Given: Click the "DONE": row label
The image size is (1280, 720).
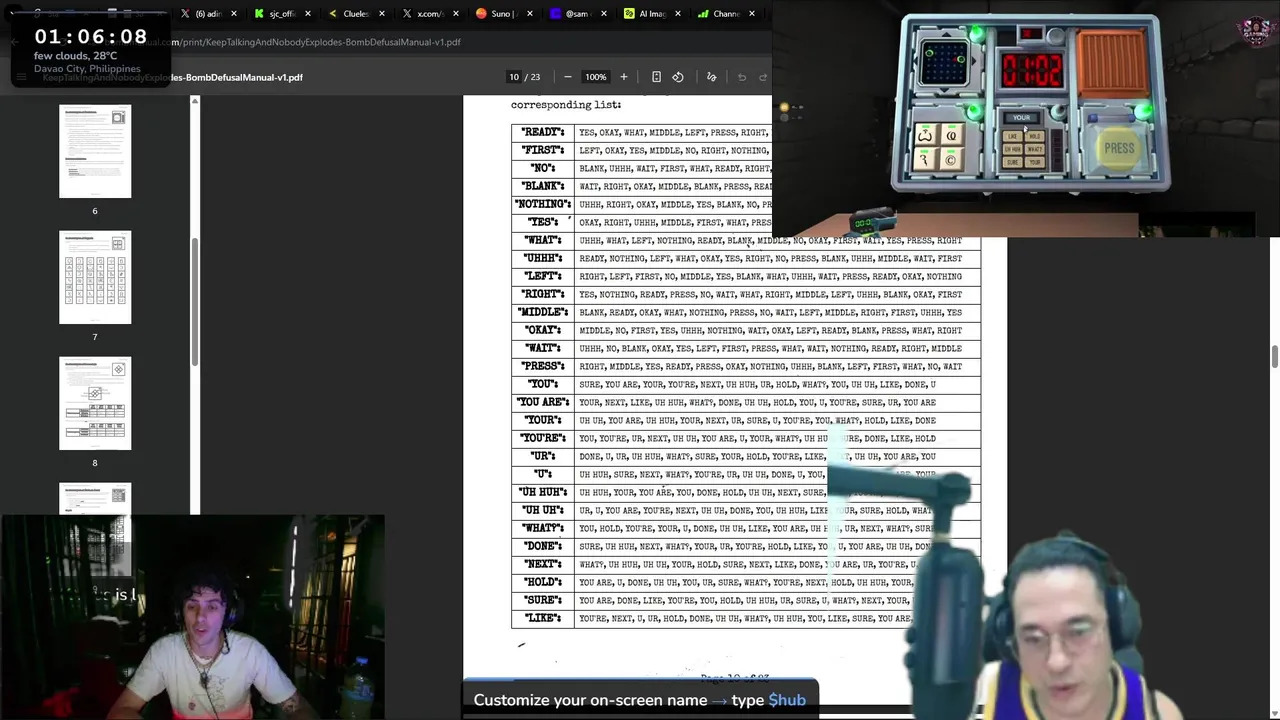Looking at the screenshot, I should 542,546.
